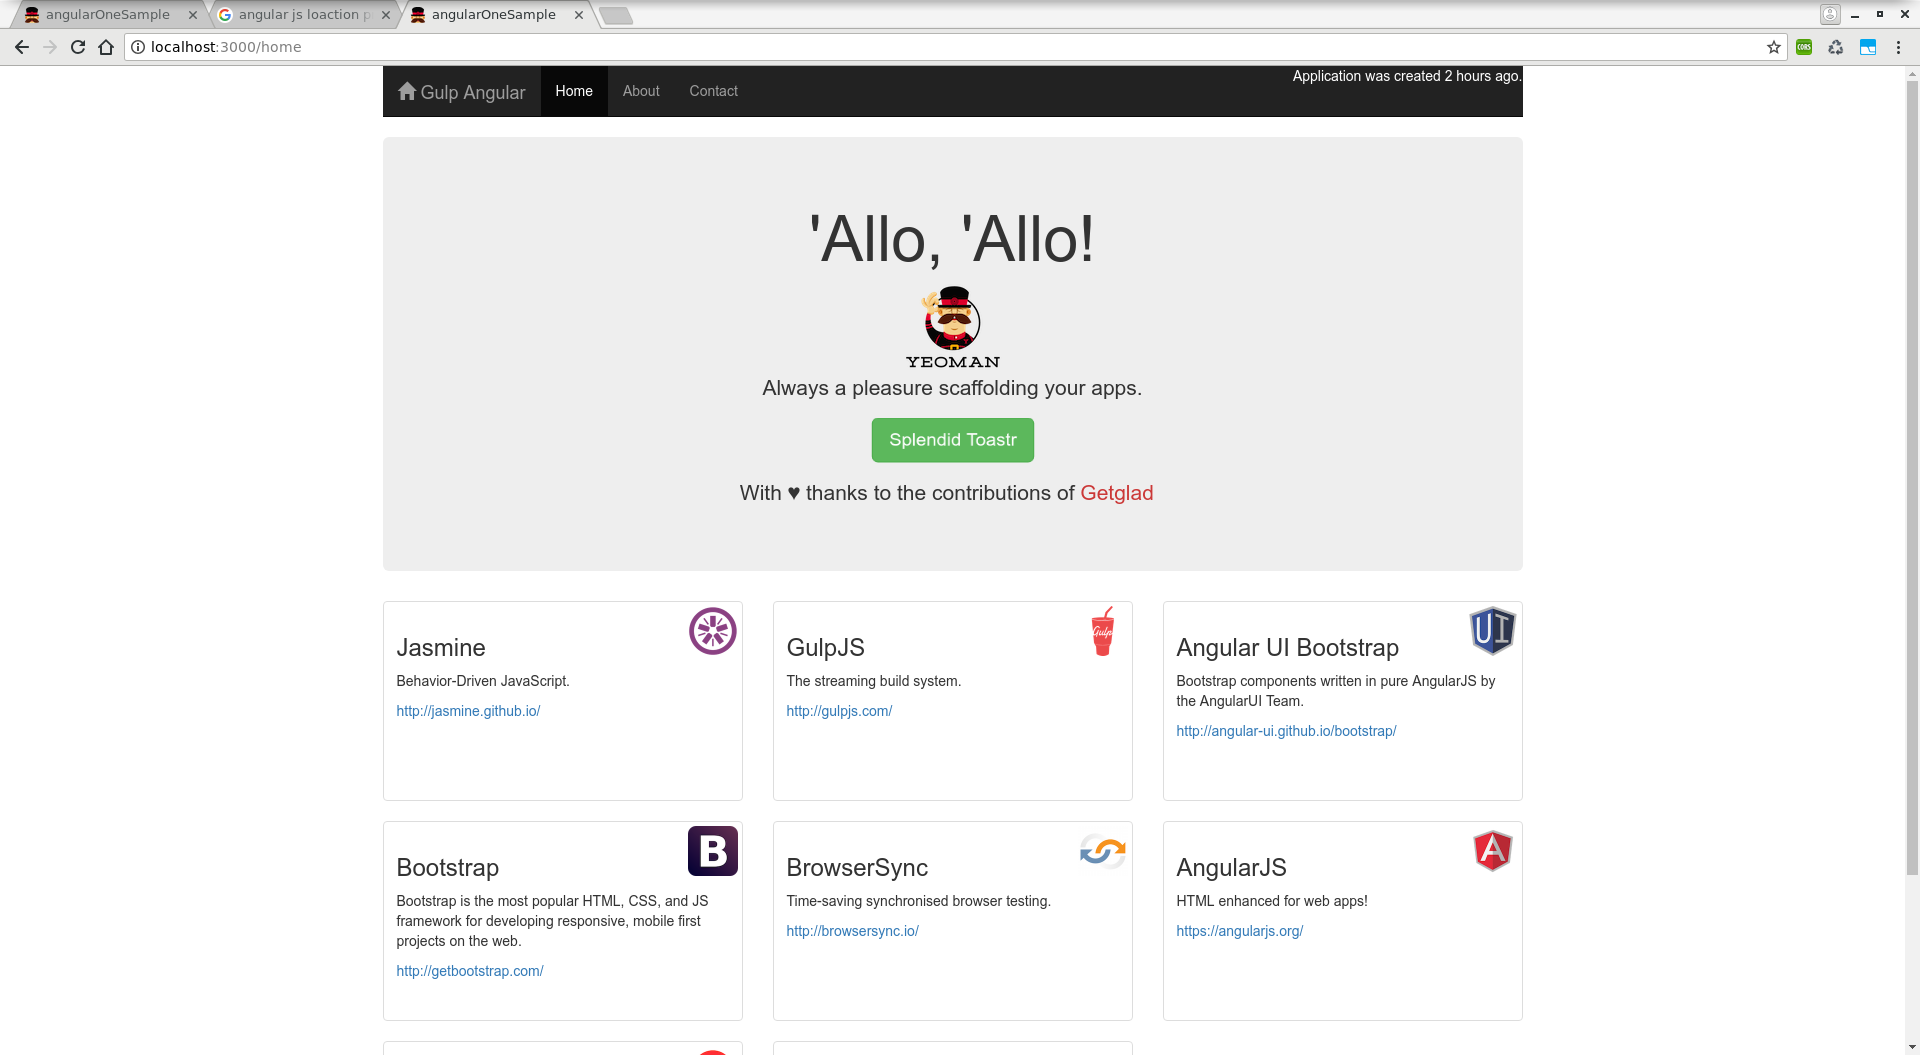Open the browsersync.io link
This screenshot has height=1055, width=1920.
pyautogui.click(x=852, y=931)
